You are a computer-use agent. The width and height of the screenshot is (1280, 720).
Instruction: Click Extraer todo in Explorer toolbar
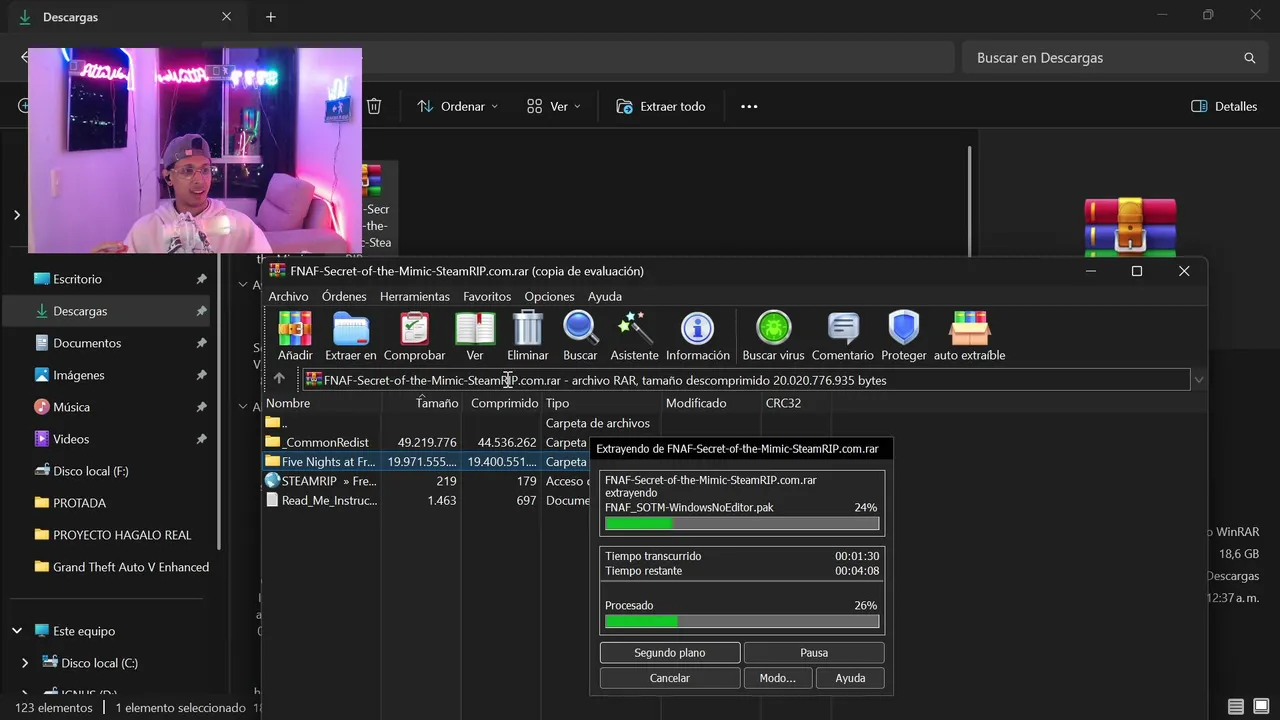[660, 106]
